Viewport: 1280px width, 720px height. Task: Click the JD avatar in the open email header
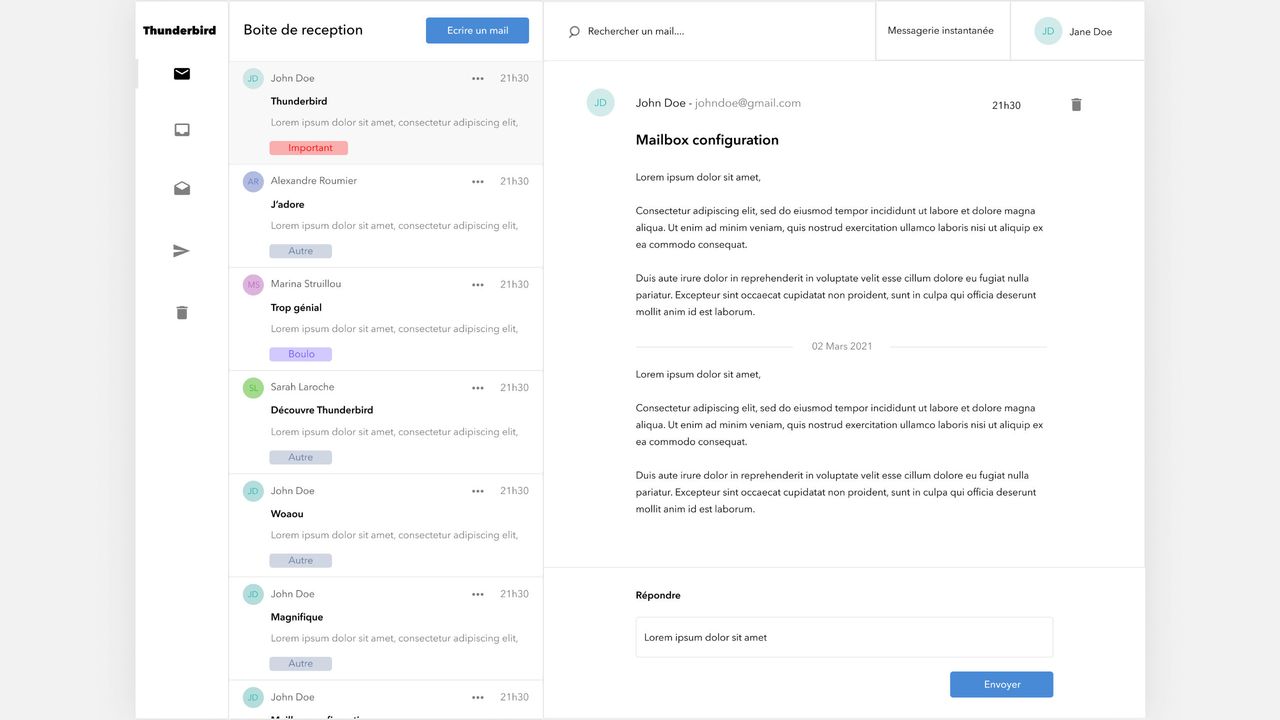coord(600,102)
